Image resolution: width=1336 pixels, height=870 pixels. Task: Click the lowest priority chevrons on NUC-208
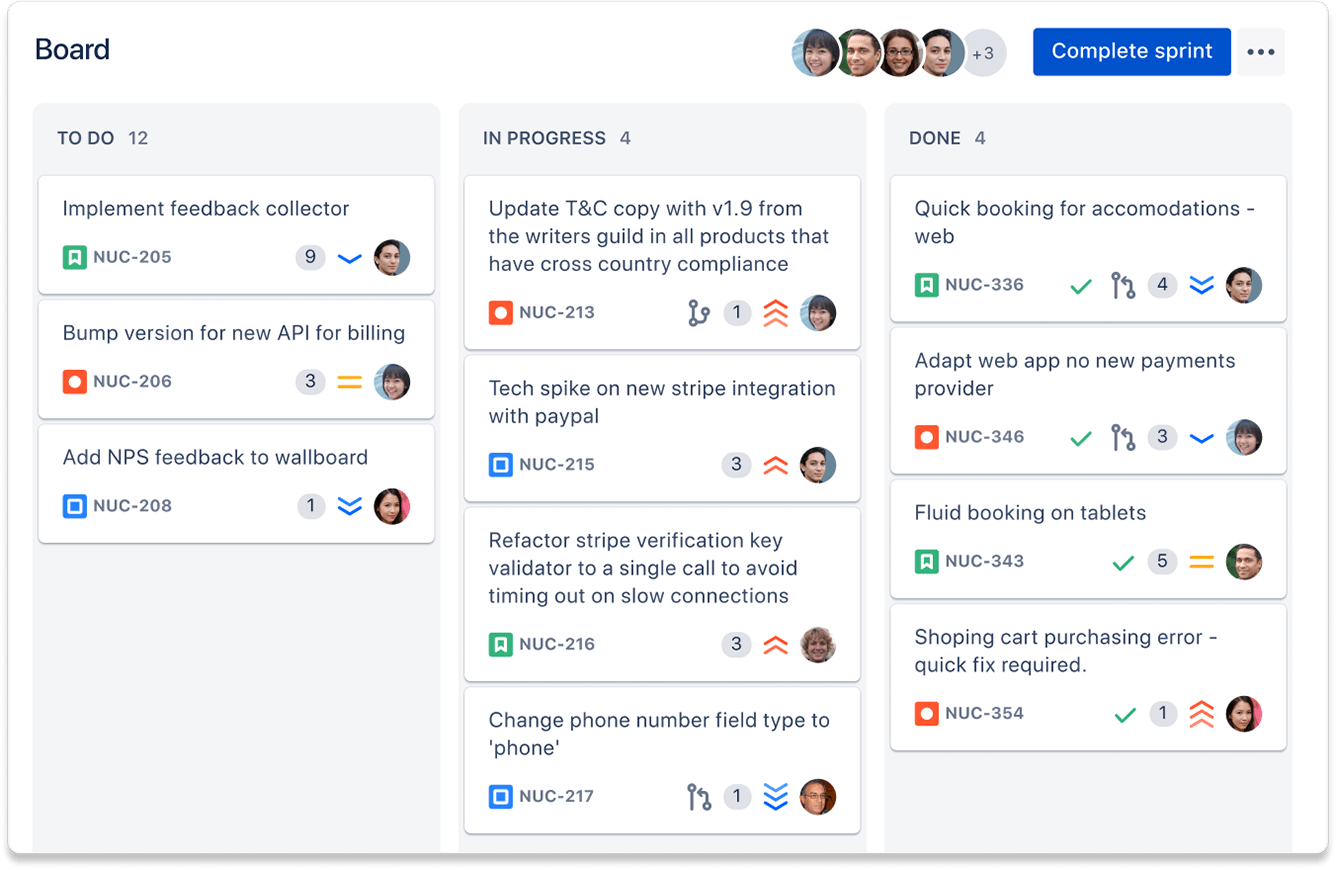(x=349, y=506)
